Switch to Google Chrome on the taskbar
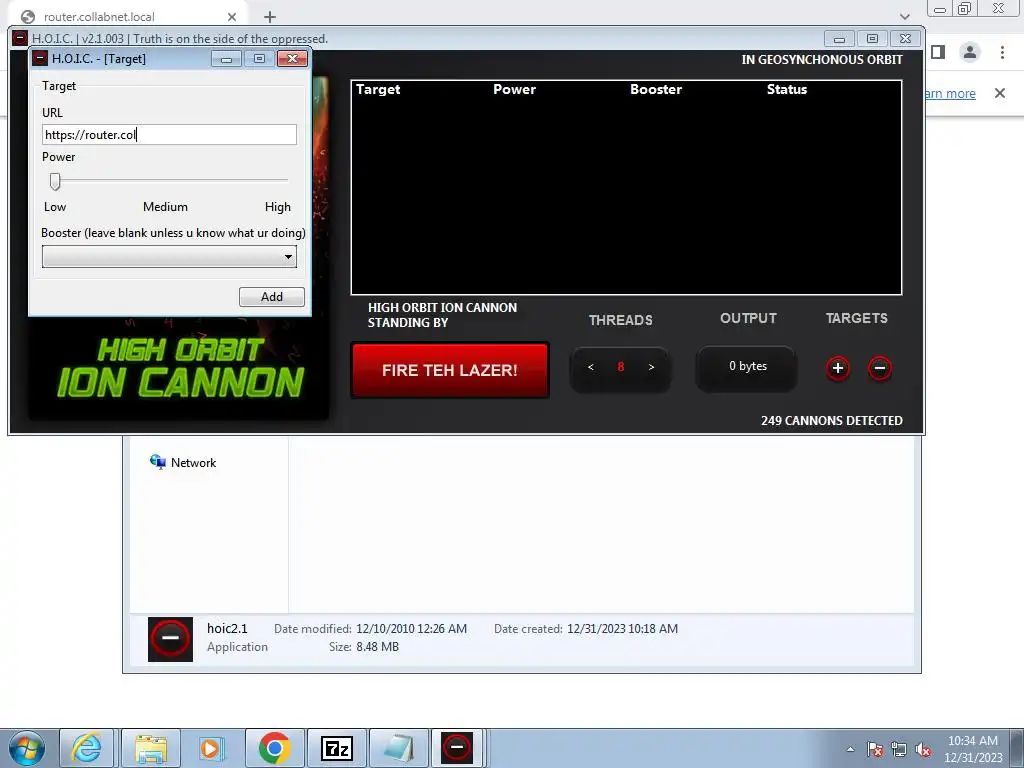1024x768 pixels. (274, 748)
